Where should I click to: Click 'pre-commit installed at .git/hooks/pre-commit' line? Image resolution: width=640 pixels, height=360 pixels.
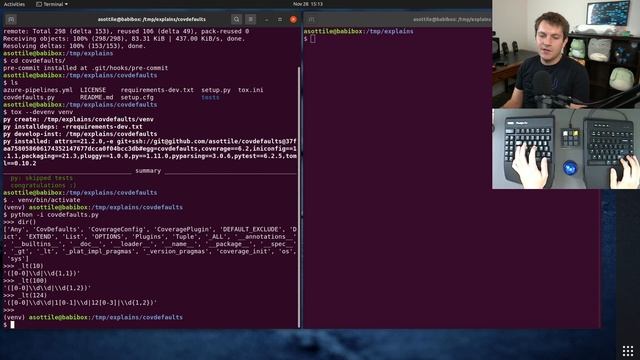point(86,68)
